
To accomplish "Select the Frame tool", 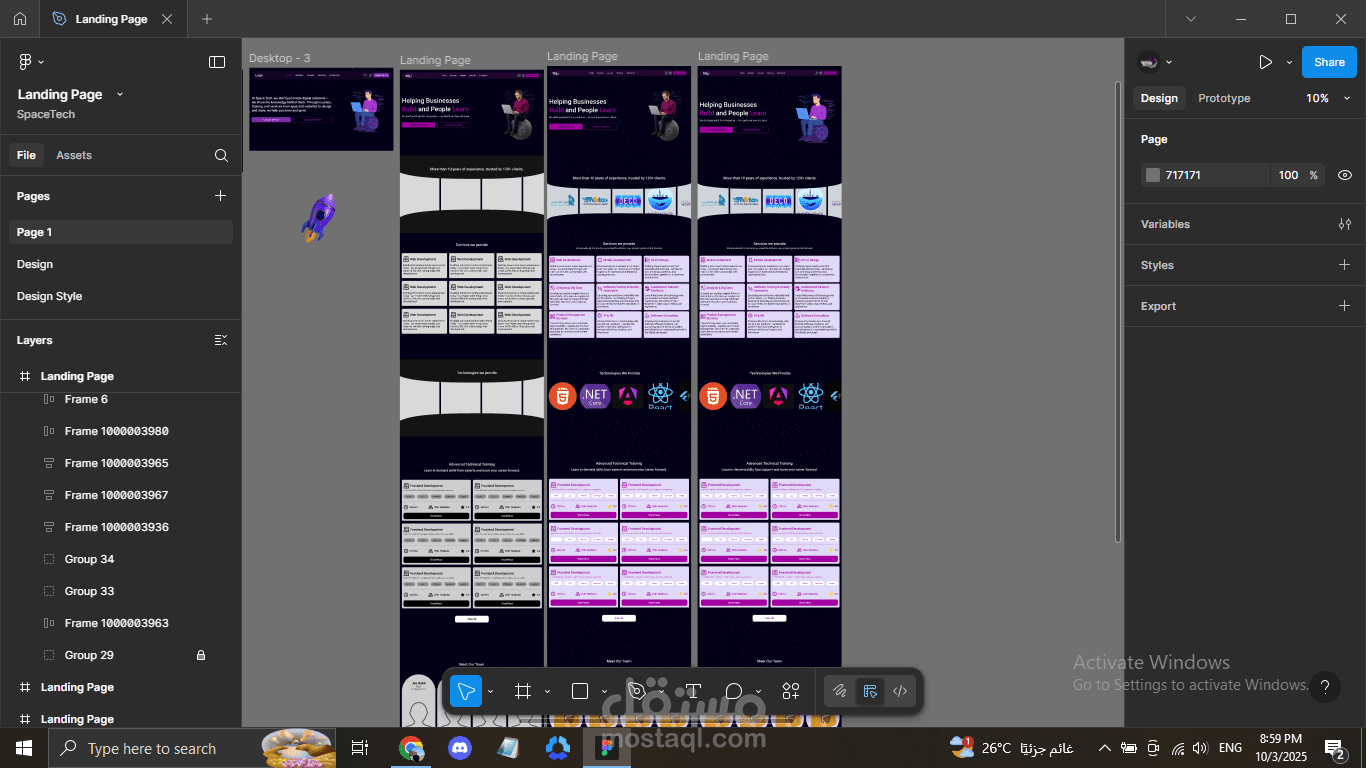I will click(x=522, y=691).
